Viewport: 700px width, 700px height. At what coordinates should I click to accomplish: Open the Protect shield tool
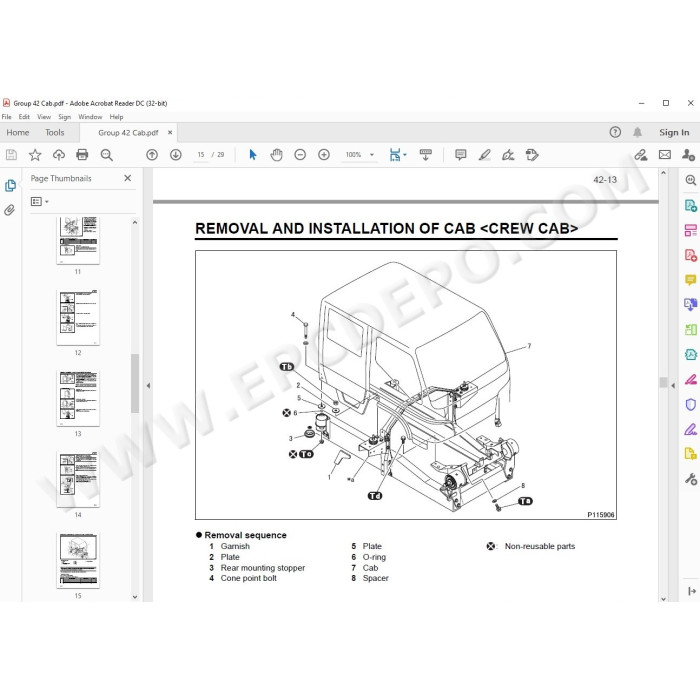[x=691, y=404]
